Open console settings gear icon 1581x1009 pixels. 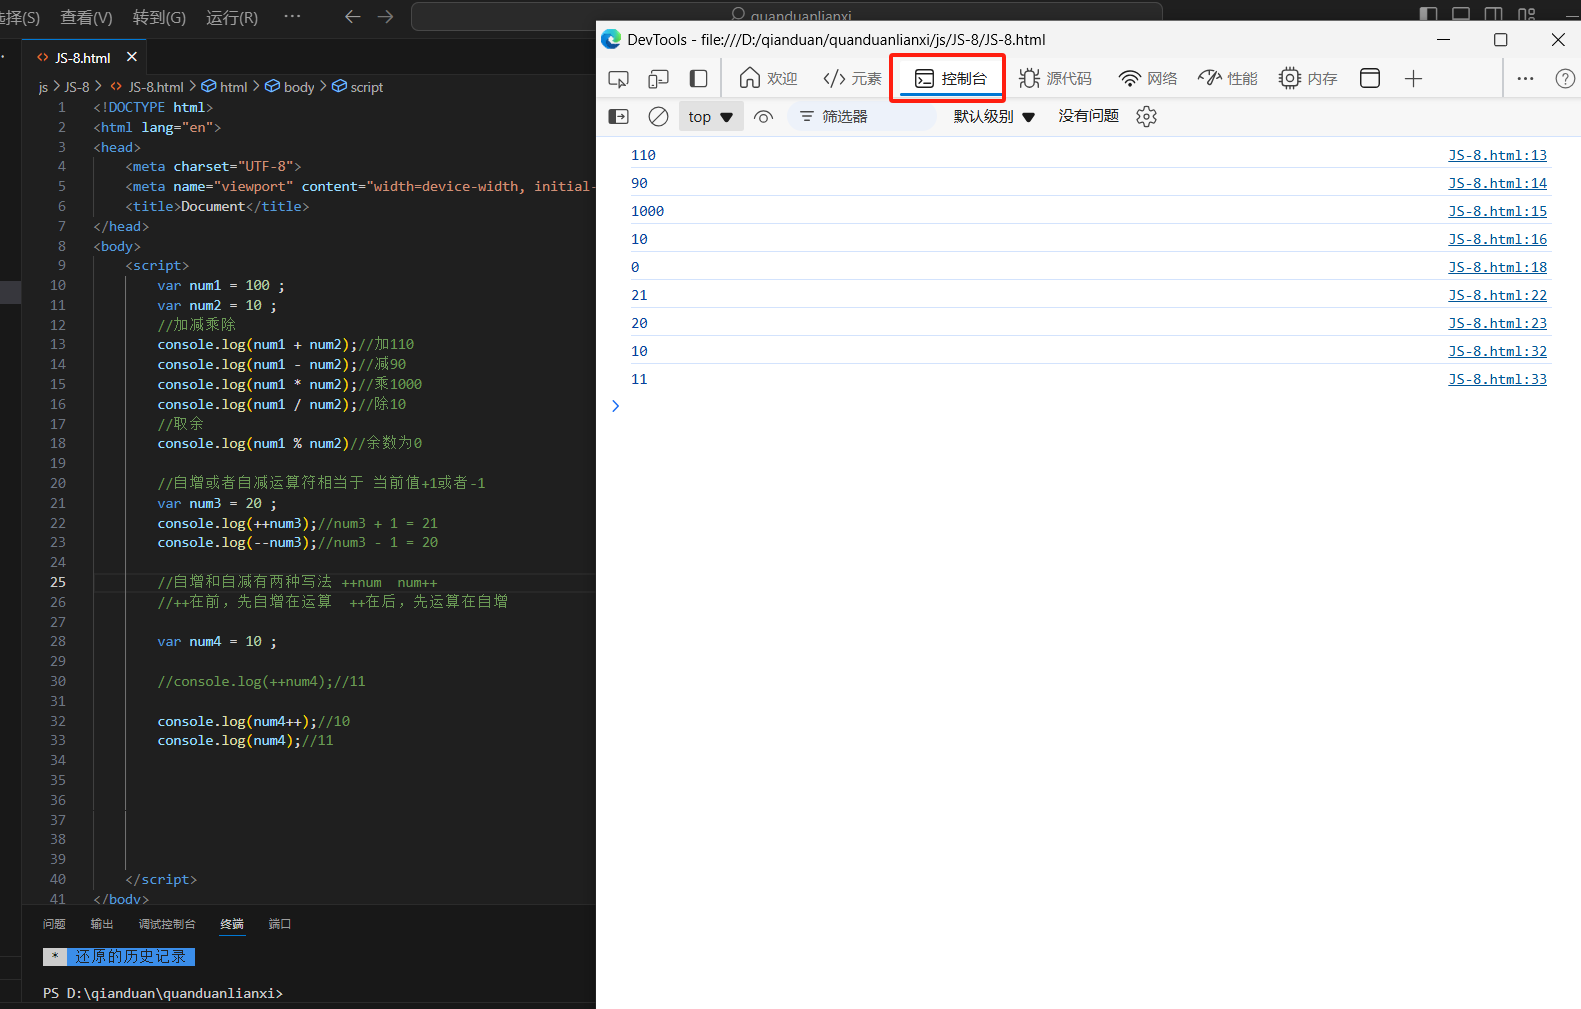(1146, 117)
